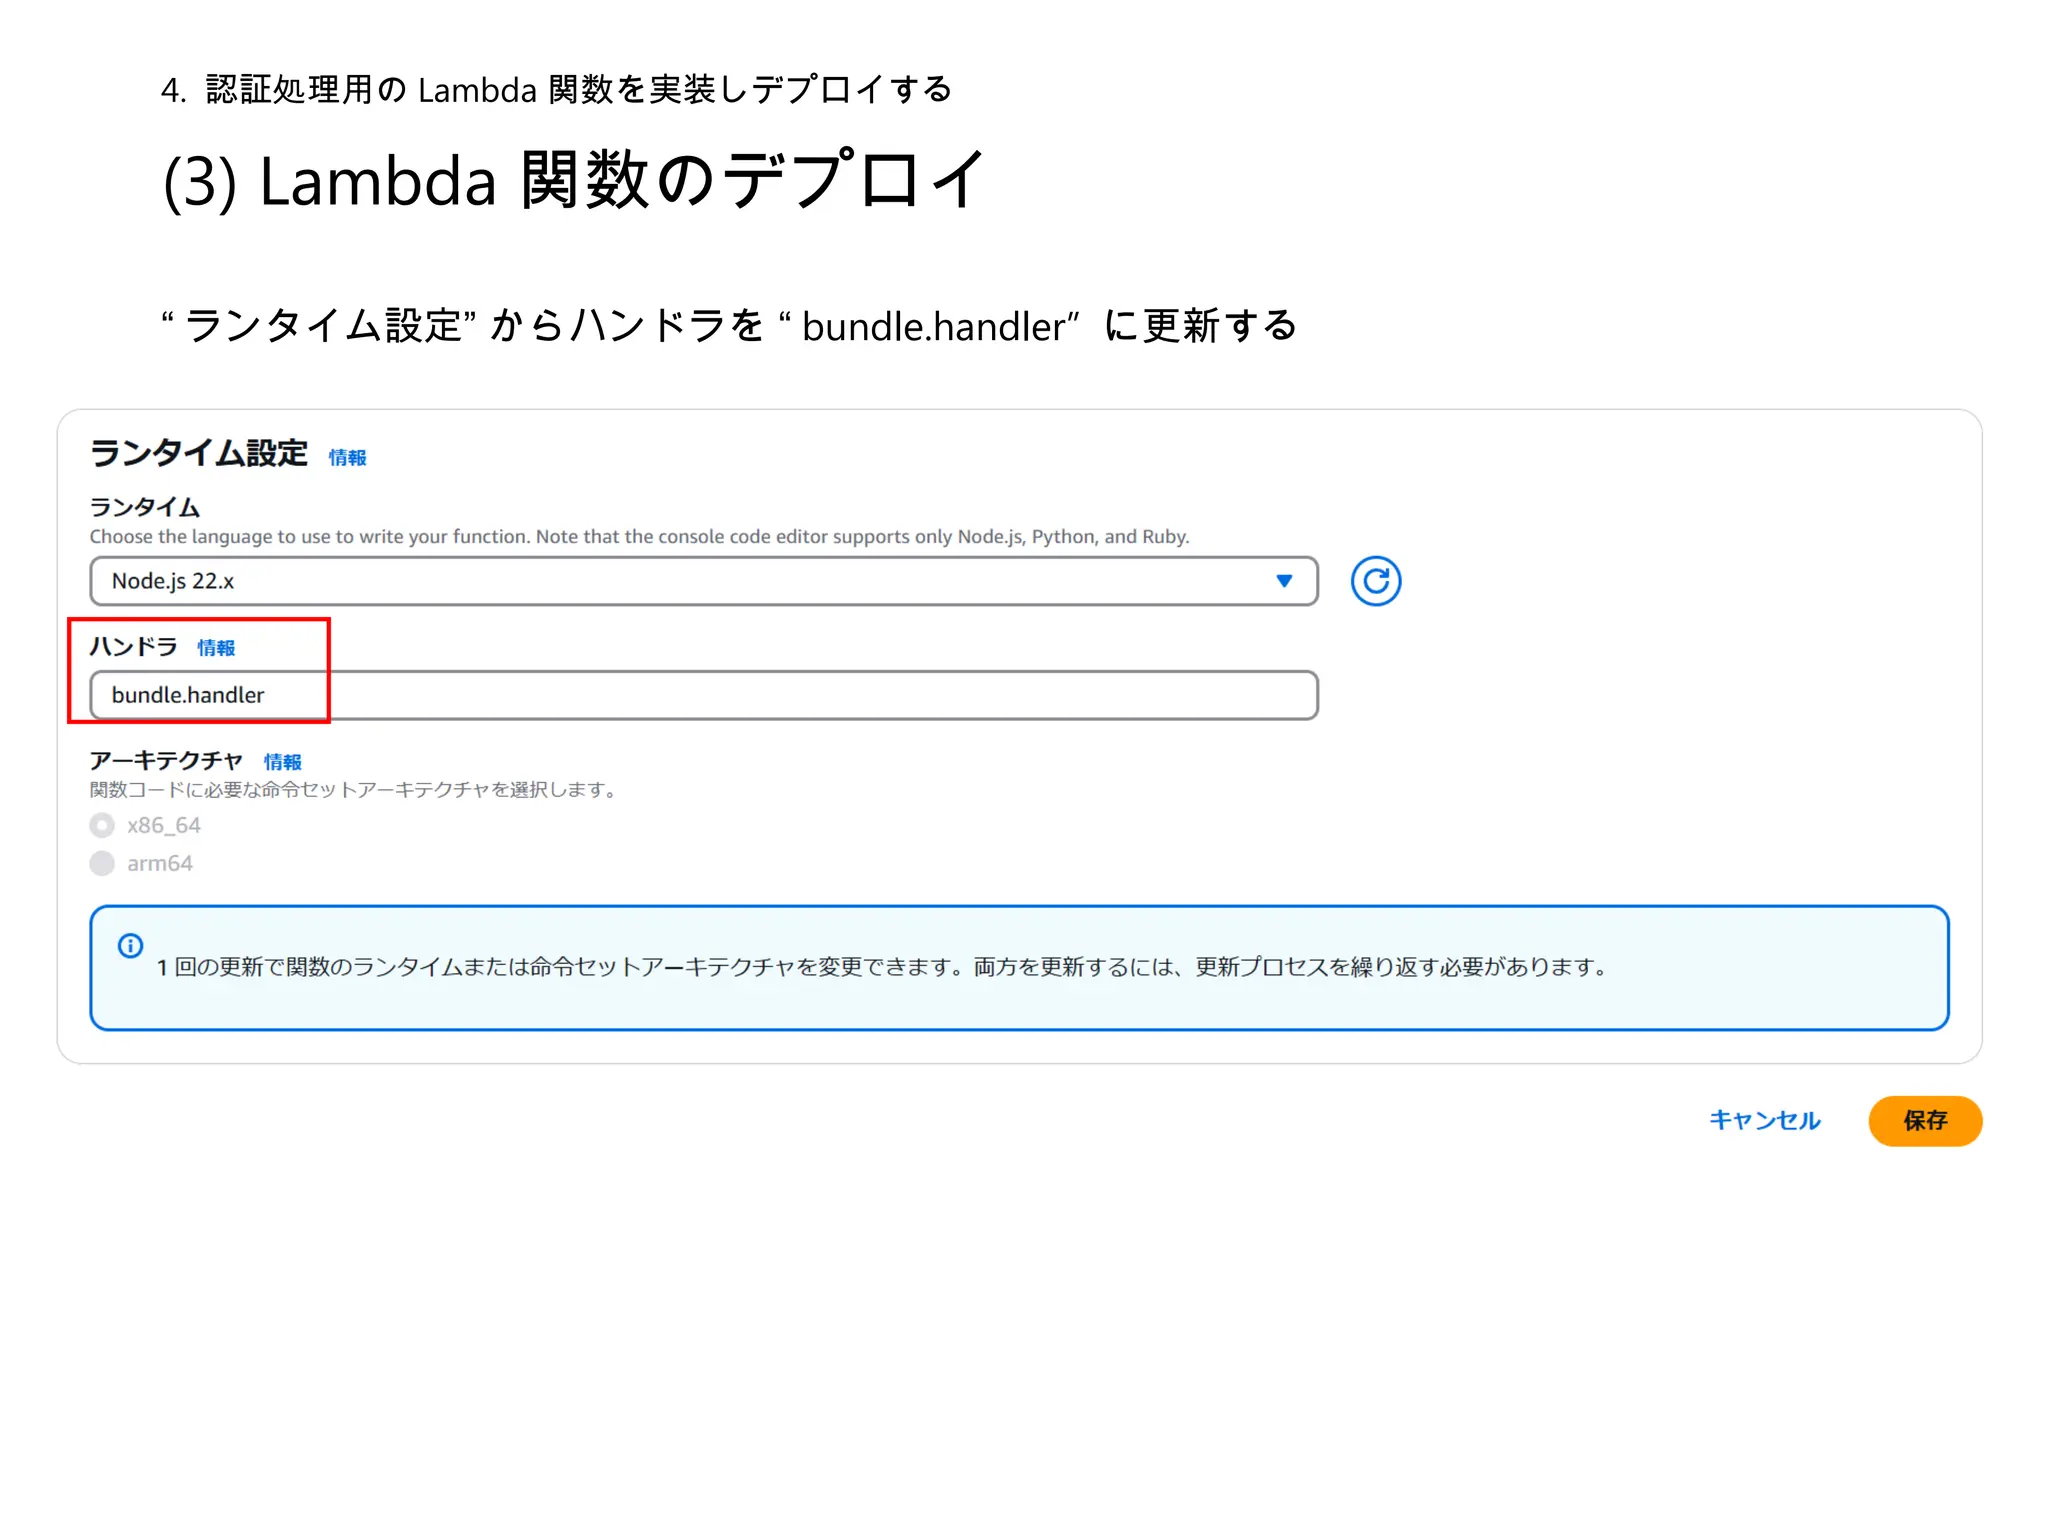The image size is (2048, 1536).
Task: Select the arm64 architecture radio button
Action: click(102, 863)
